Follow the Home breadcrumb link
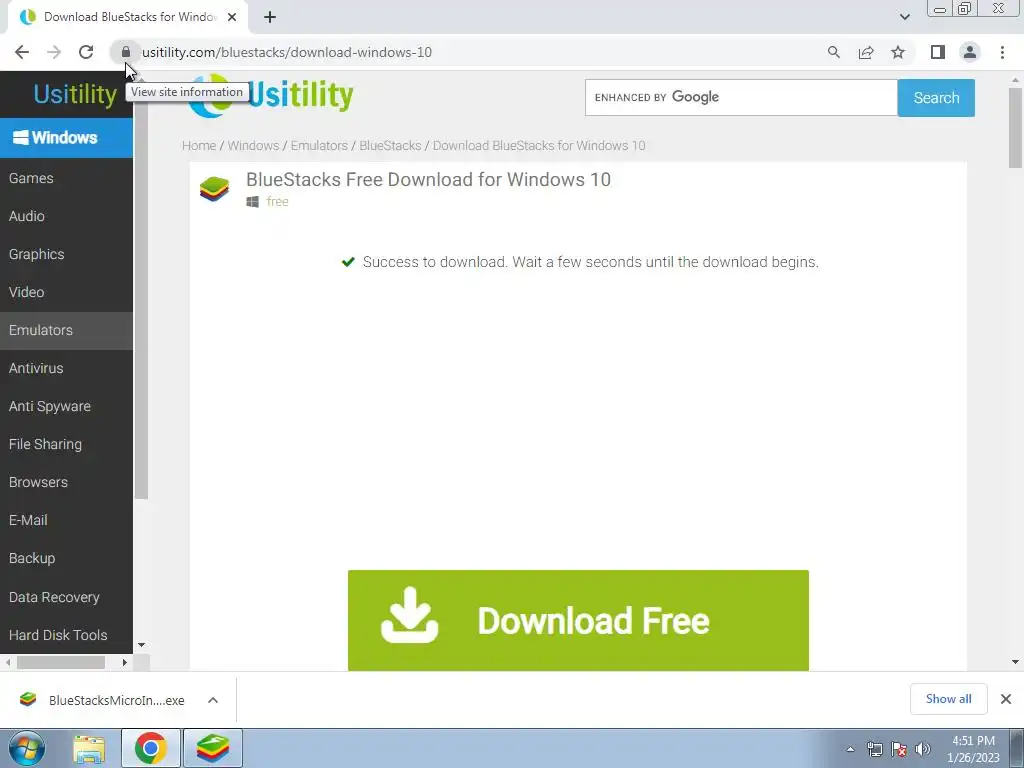1024x768 pixels. coord(199,146)
